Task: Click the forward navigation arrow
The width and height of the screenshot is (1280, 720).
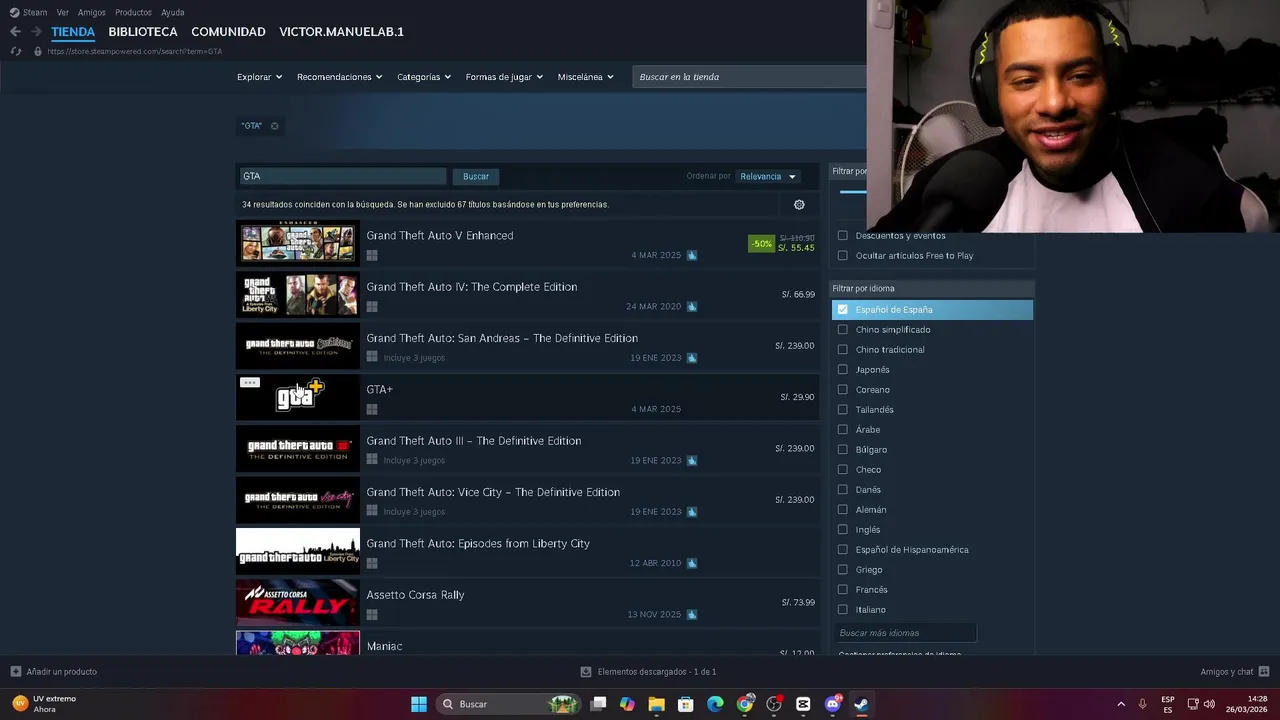Action: pyautogui.click(x=36, y=32)
